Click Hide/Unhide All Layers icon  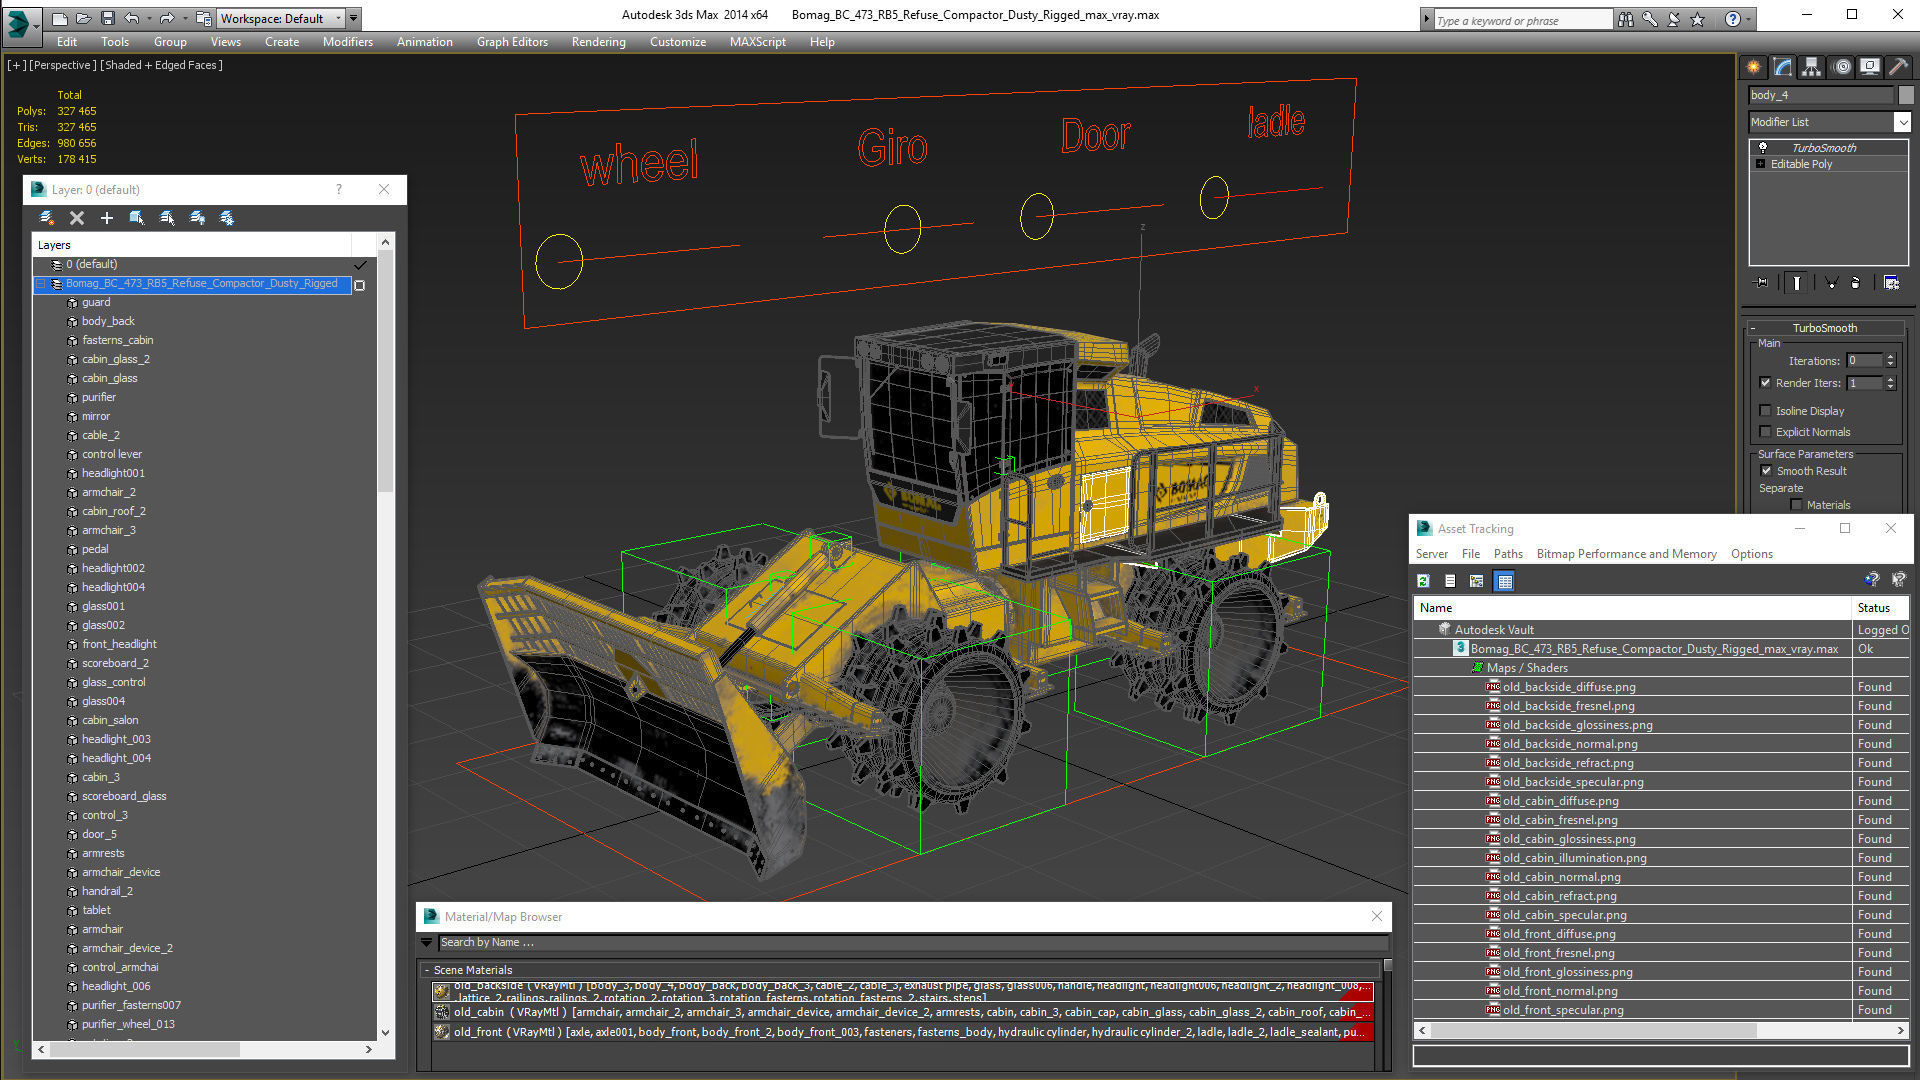[x=197, y=218]
